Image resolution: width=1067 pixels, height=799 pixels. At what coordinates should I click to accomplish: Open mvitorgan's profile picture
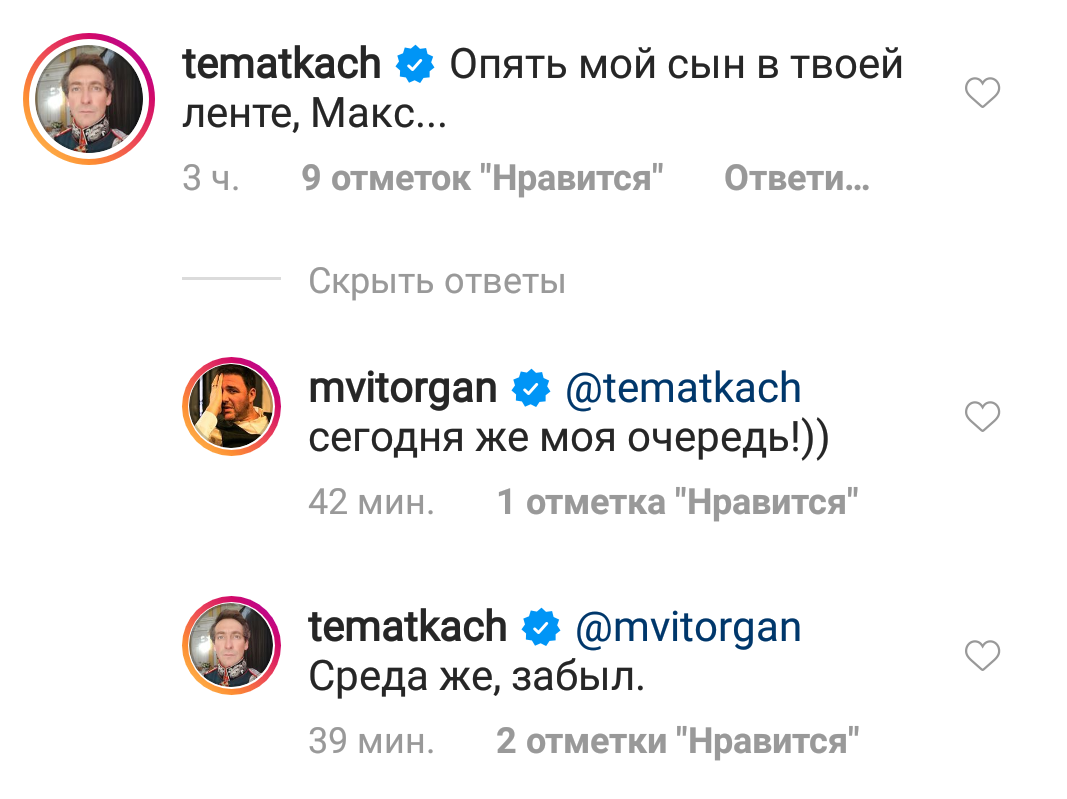pos(232,405)
